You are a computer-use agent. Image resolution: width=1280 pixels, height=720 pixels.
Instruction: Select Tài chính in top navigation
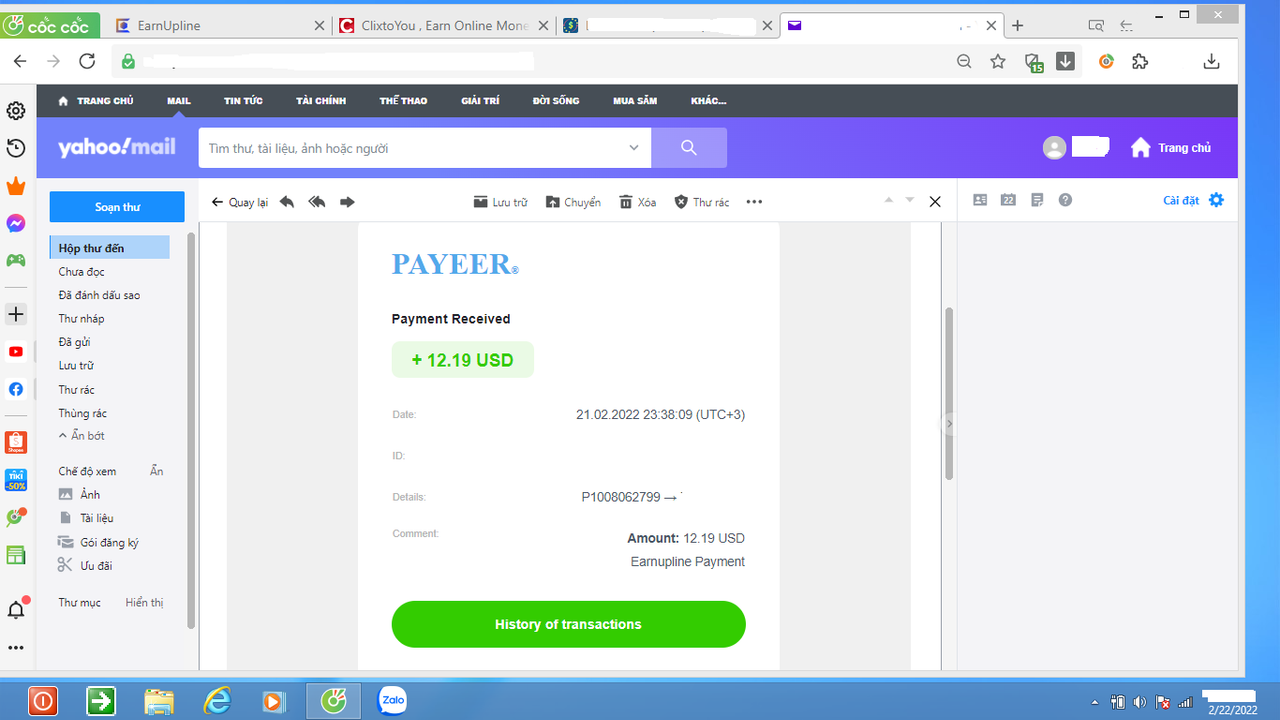point(321,101)
